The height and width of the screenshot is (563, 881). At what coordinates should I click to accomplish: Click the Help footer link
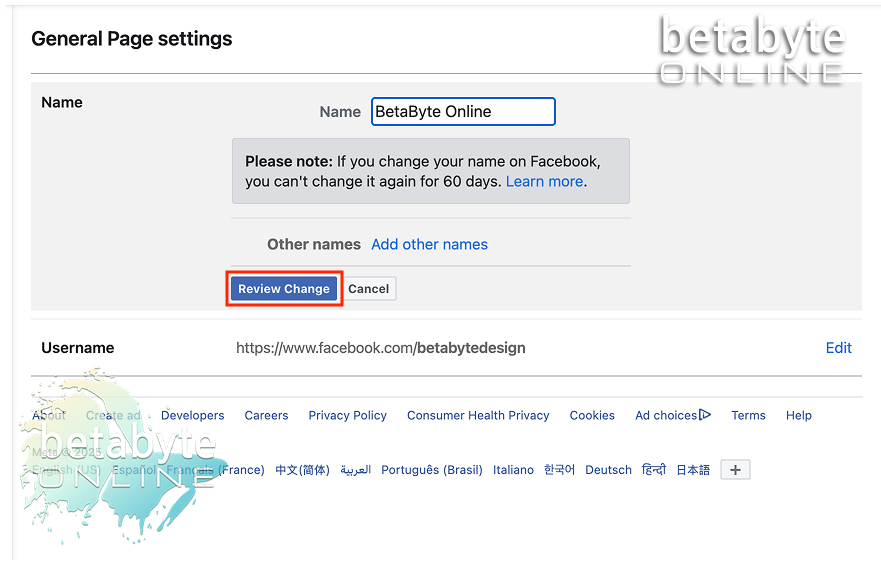(x=799, y=416)
